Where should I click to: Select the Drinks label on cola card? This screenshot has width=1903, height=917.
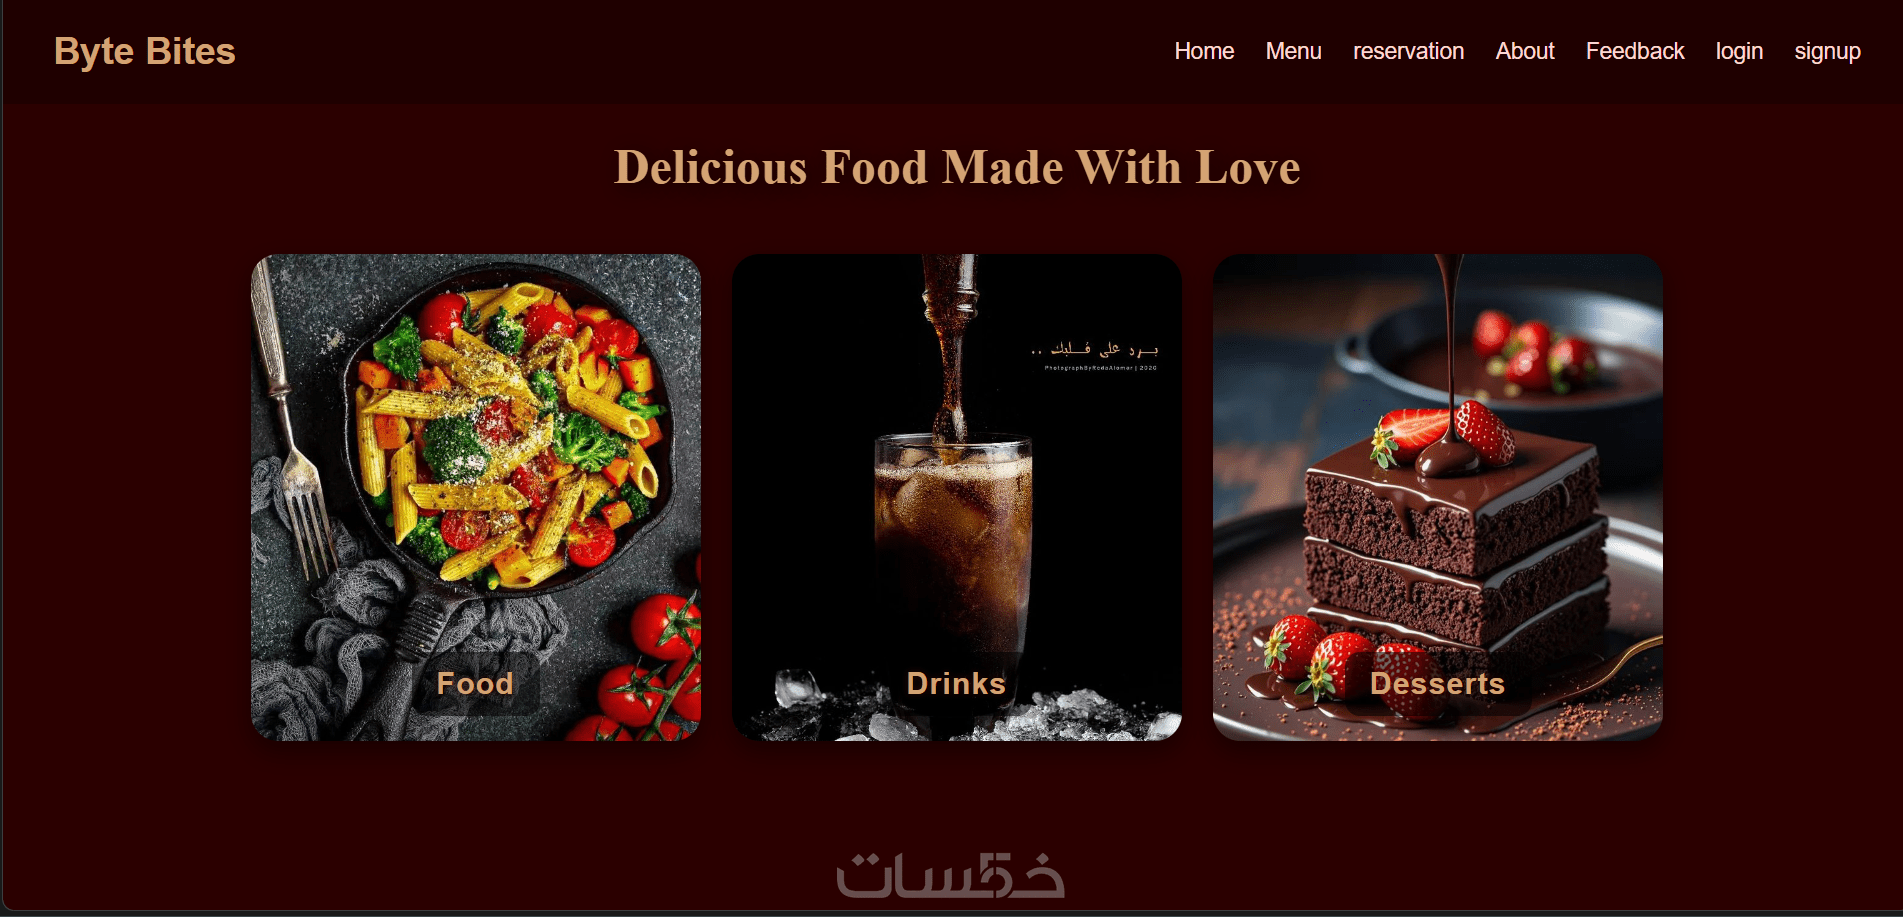coord(956,683)
